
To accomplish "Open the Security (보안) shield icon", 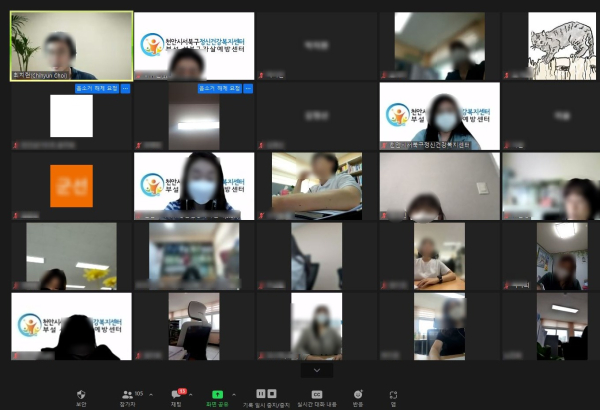I will [81, 394].
